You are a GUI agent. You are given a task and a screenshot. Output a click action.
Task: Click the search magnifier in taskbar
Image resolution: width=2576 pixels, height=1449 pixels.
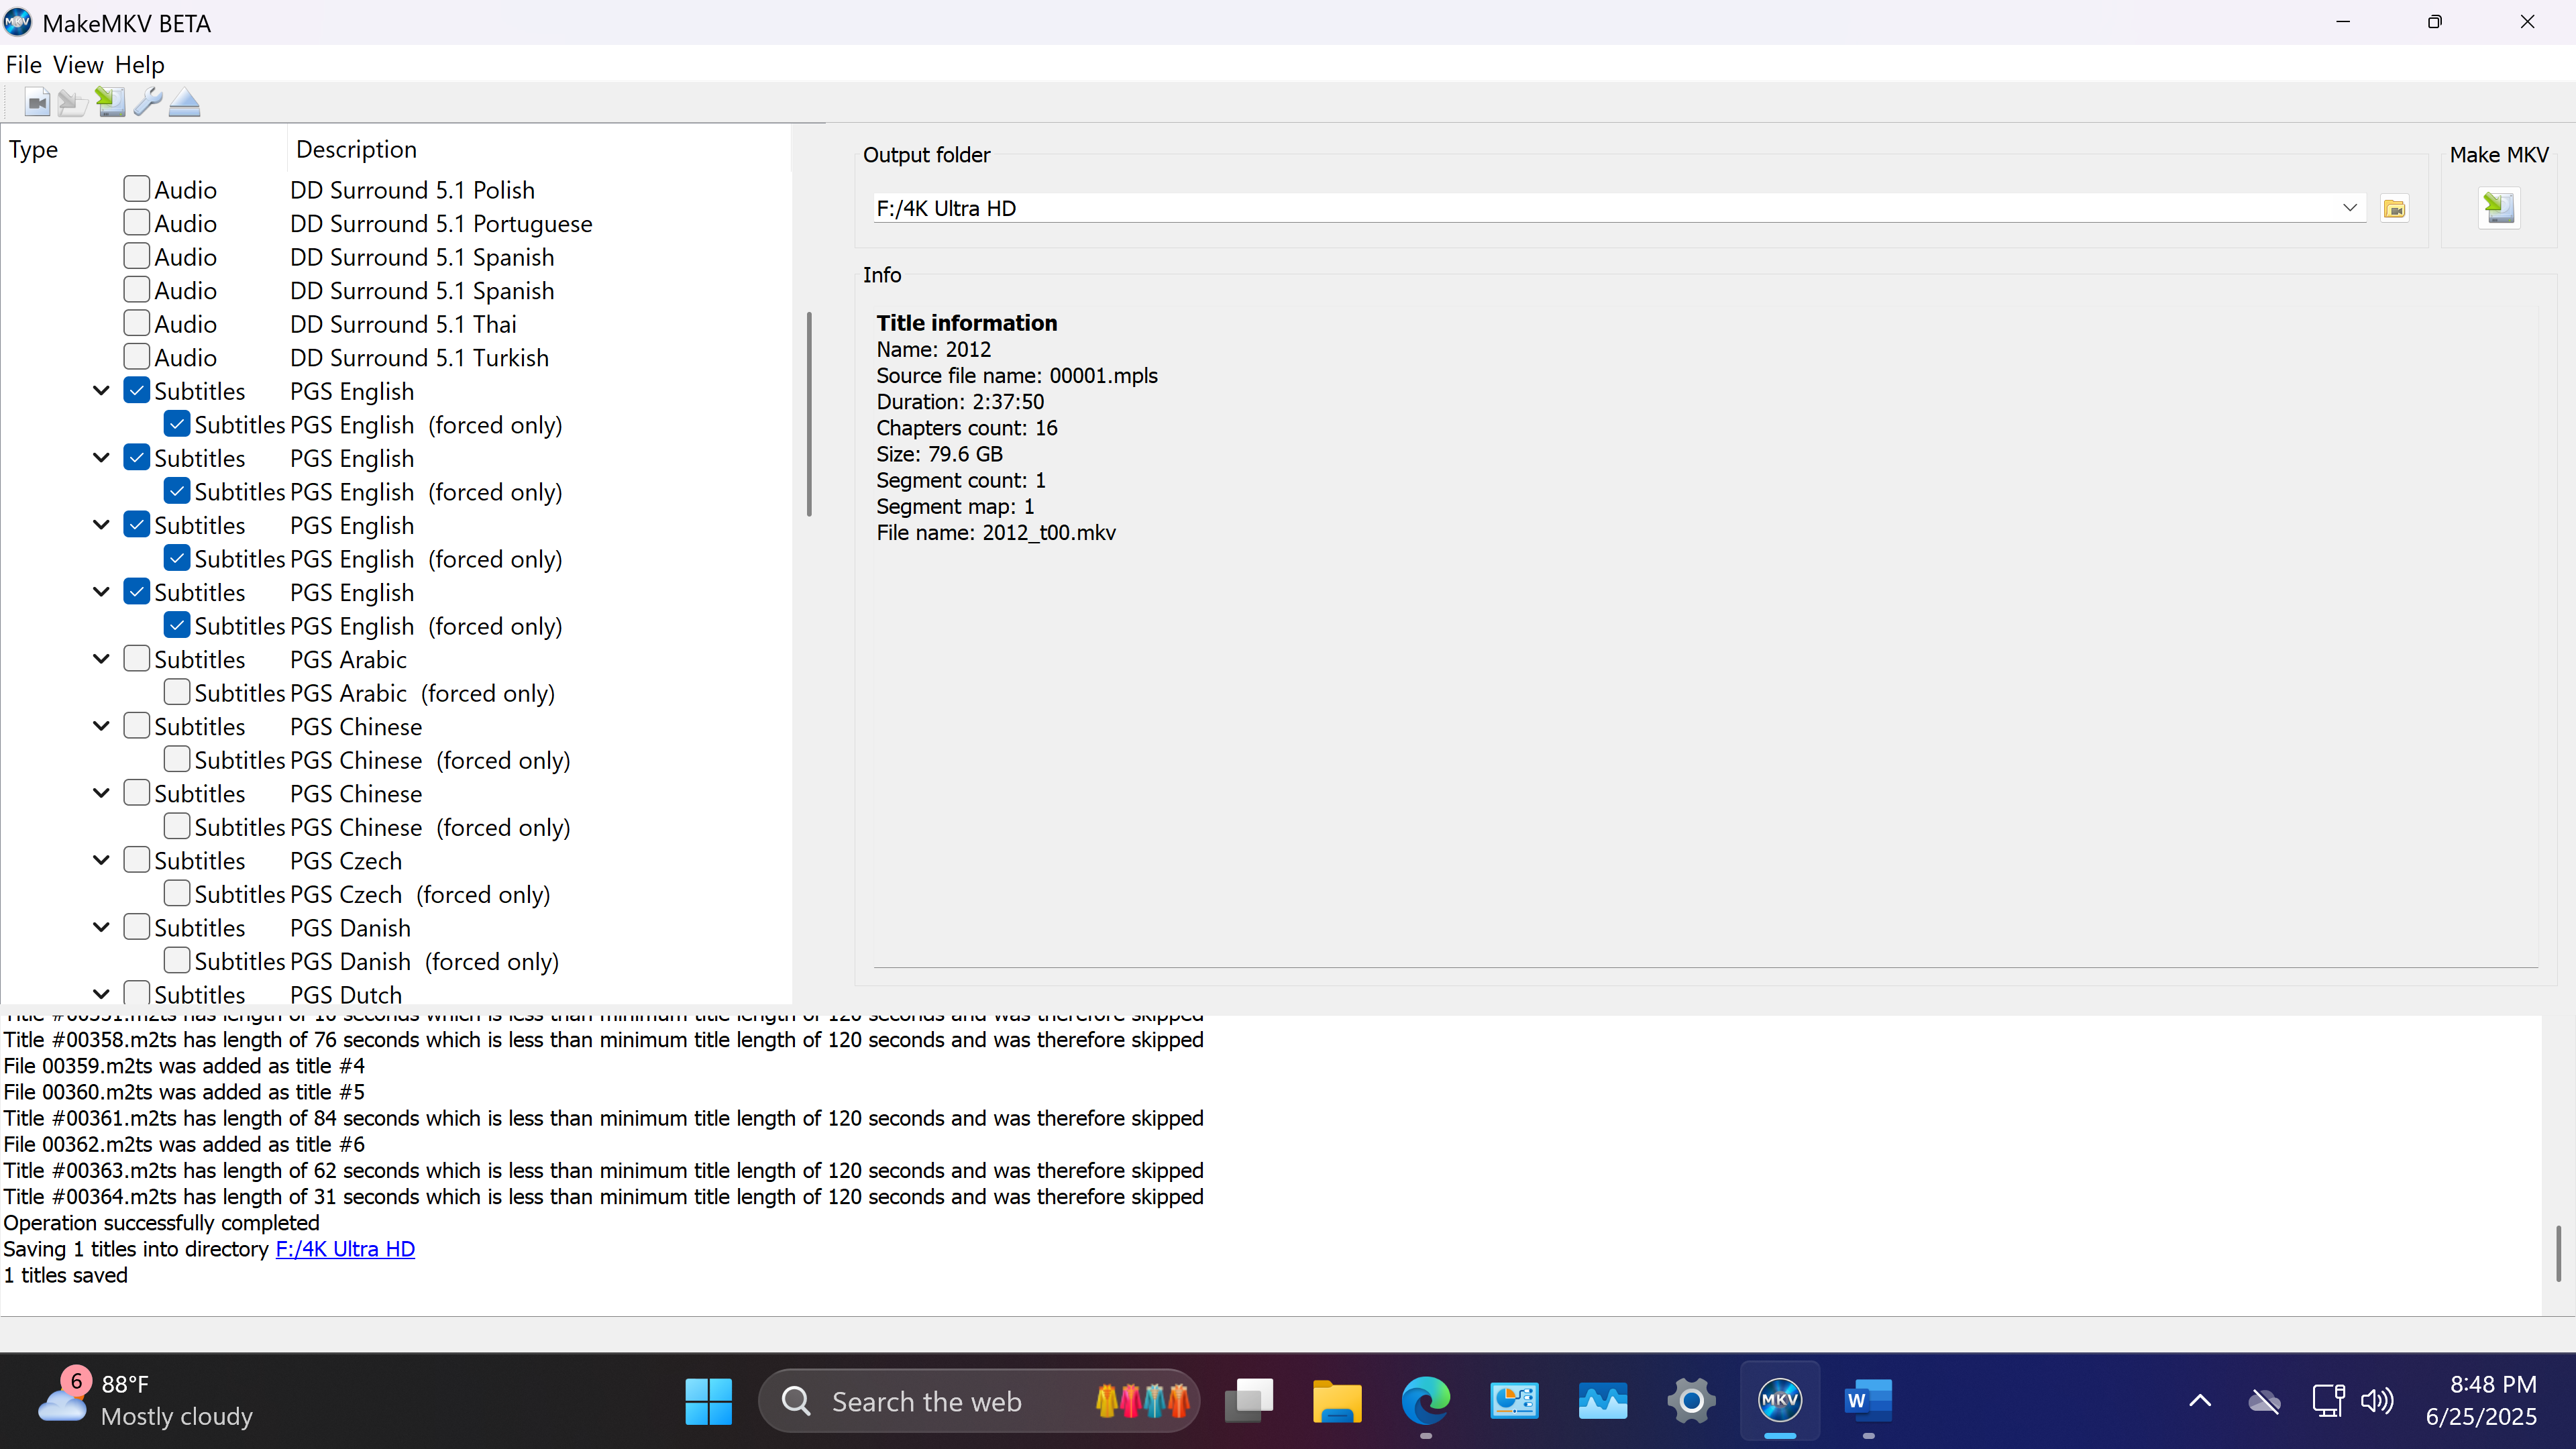coord(796,1401)
